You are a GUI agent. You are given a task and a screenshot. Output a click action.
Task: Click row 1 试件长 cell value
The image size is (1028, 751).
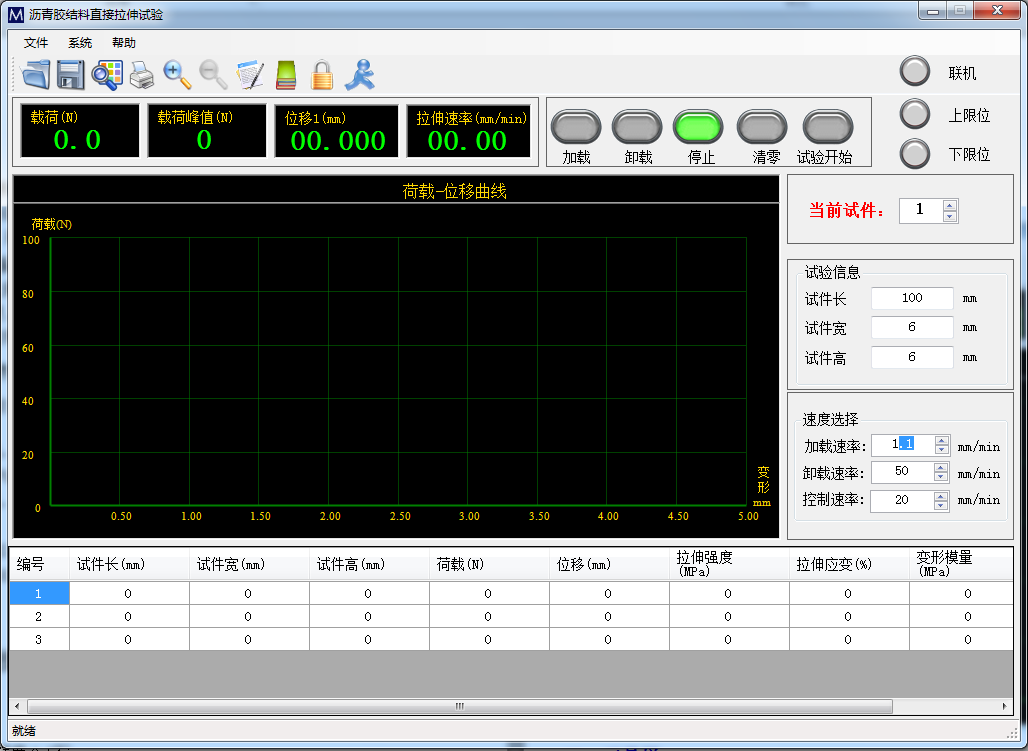pos(128,594)
